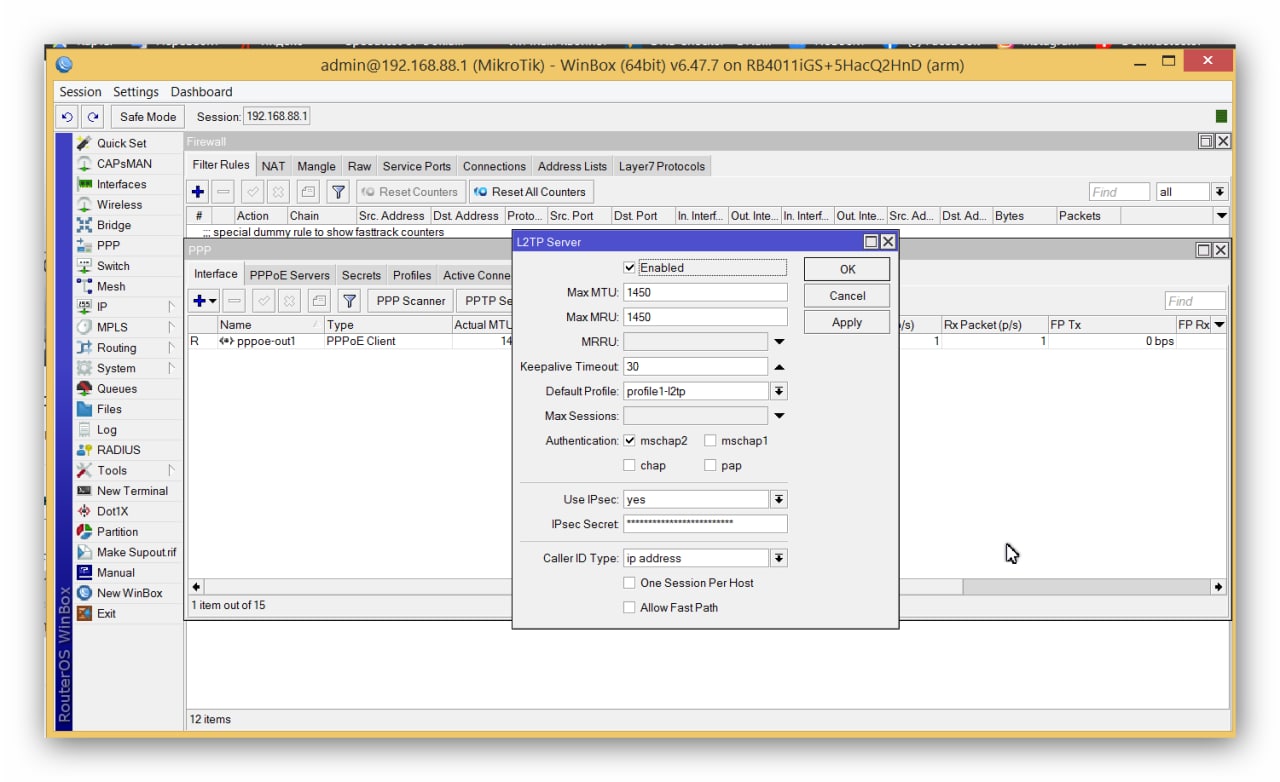
Task: Switch to the NAT tab
Action: 273,166
